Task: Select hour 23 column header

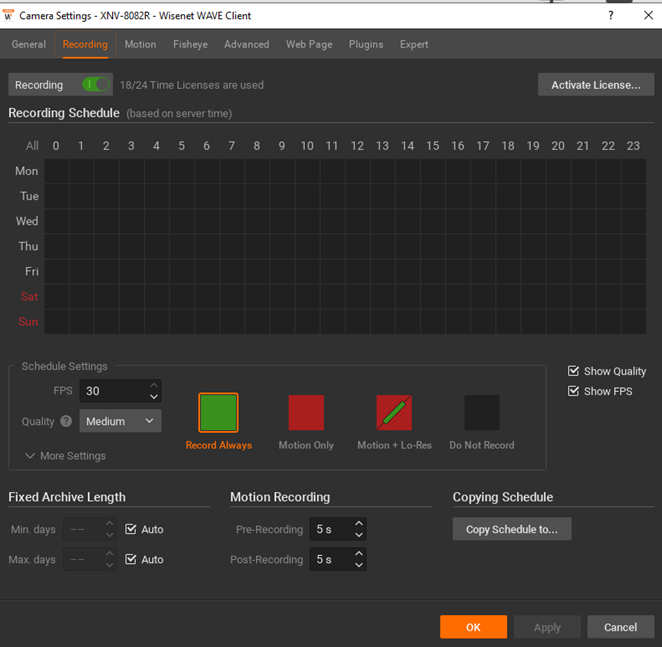Action: tap(633, 146)
